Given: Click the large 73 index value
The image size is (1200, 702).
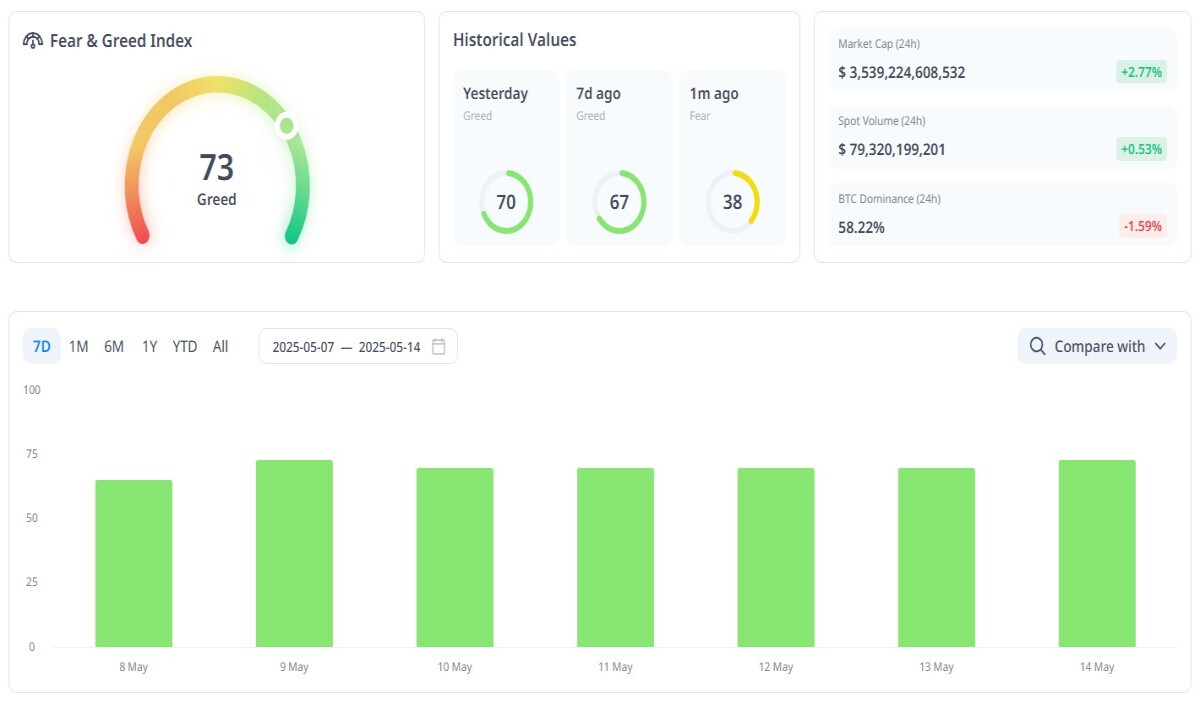Looking at the screenshot, I should coord(216,167).
